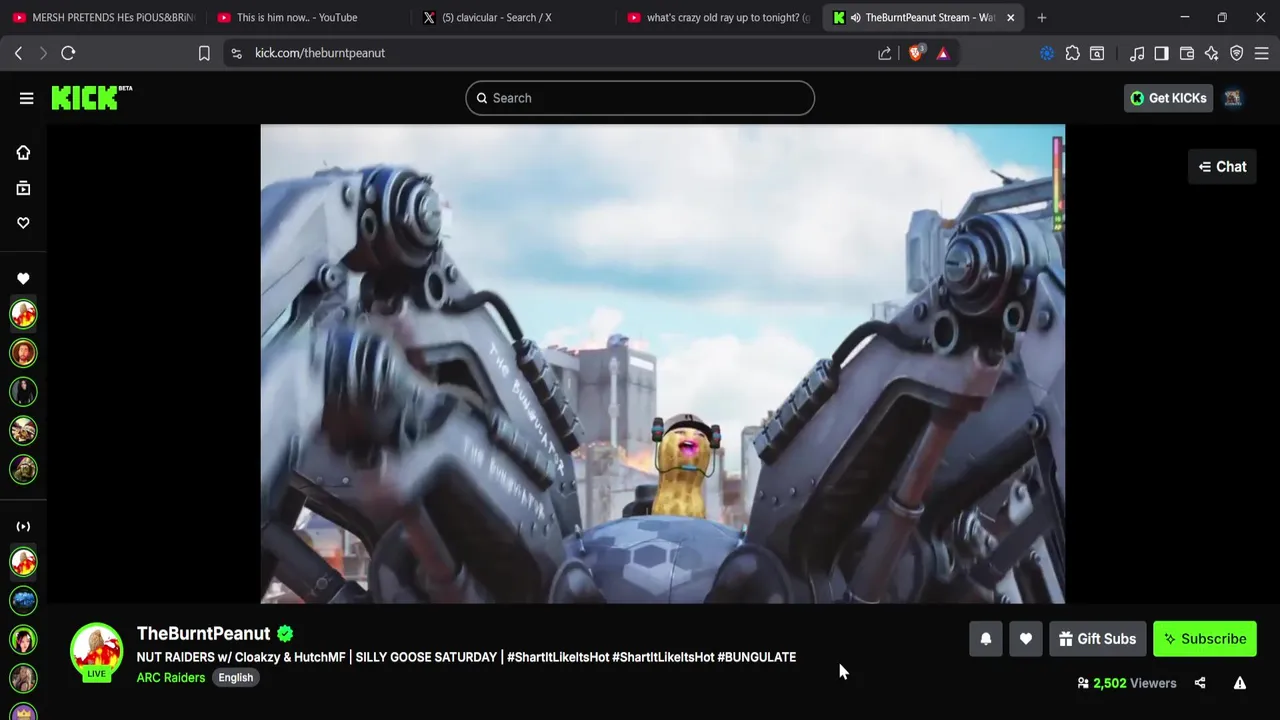Close the TheBurntPeanut Stream tab
1280x720 pixels.
1010,17
